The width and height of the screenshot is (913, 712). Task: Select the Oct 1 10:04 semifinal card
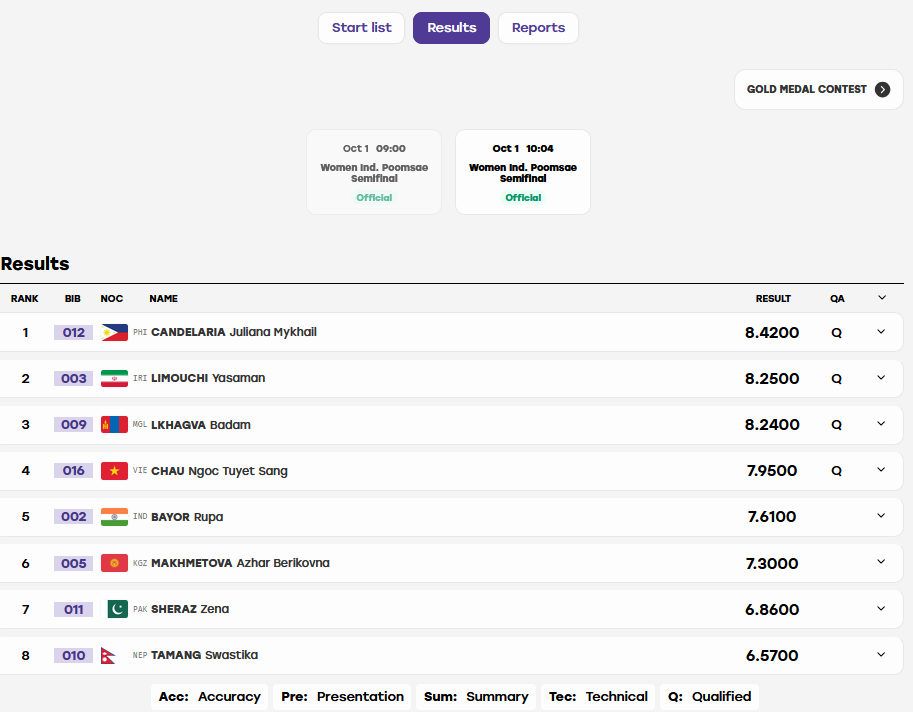[523, 172]
